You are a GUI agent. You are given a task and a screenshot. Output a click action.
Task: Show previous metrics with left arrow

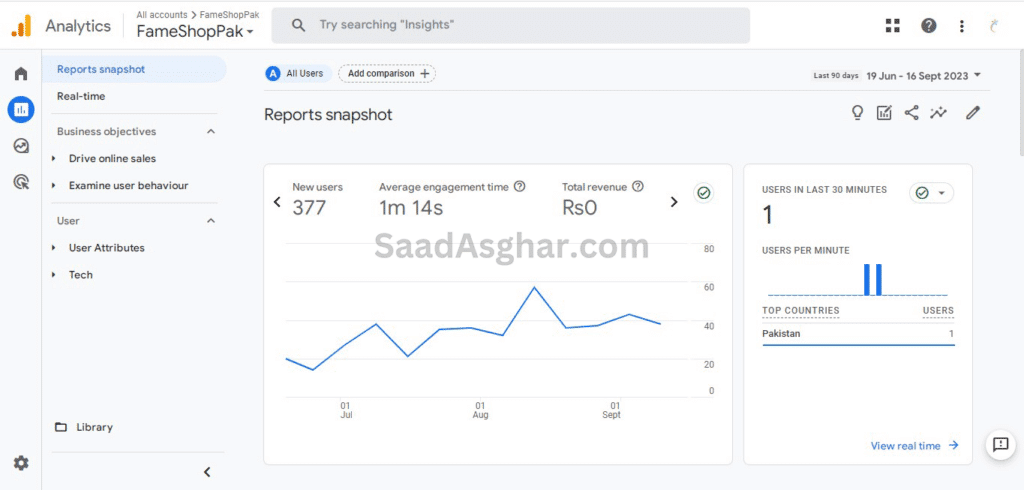click(277, 202)
